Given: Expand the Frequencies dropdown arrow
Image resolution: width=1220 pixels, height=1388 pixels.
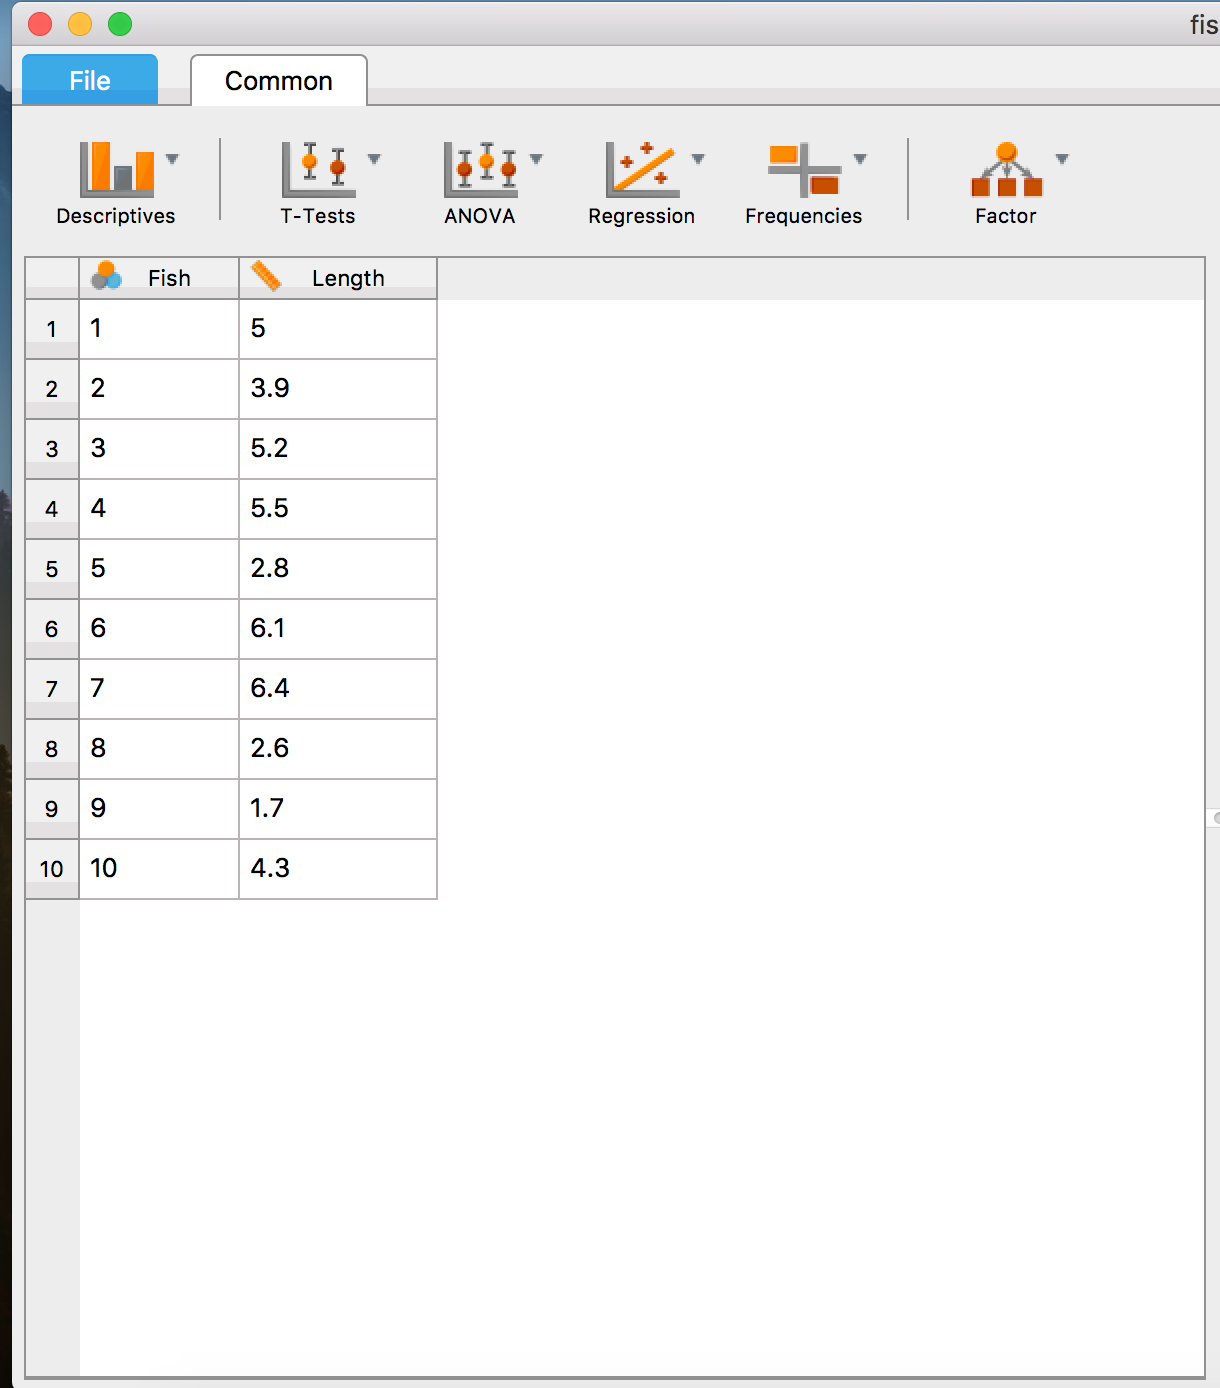Looking at the screenshot, I should [860, 159].
